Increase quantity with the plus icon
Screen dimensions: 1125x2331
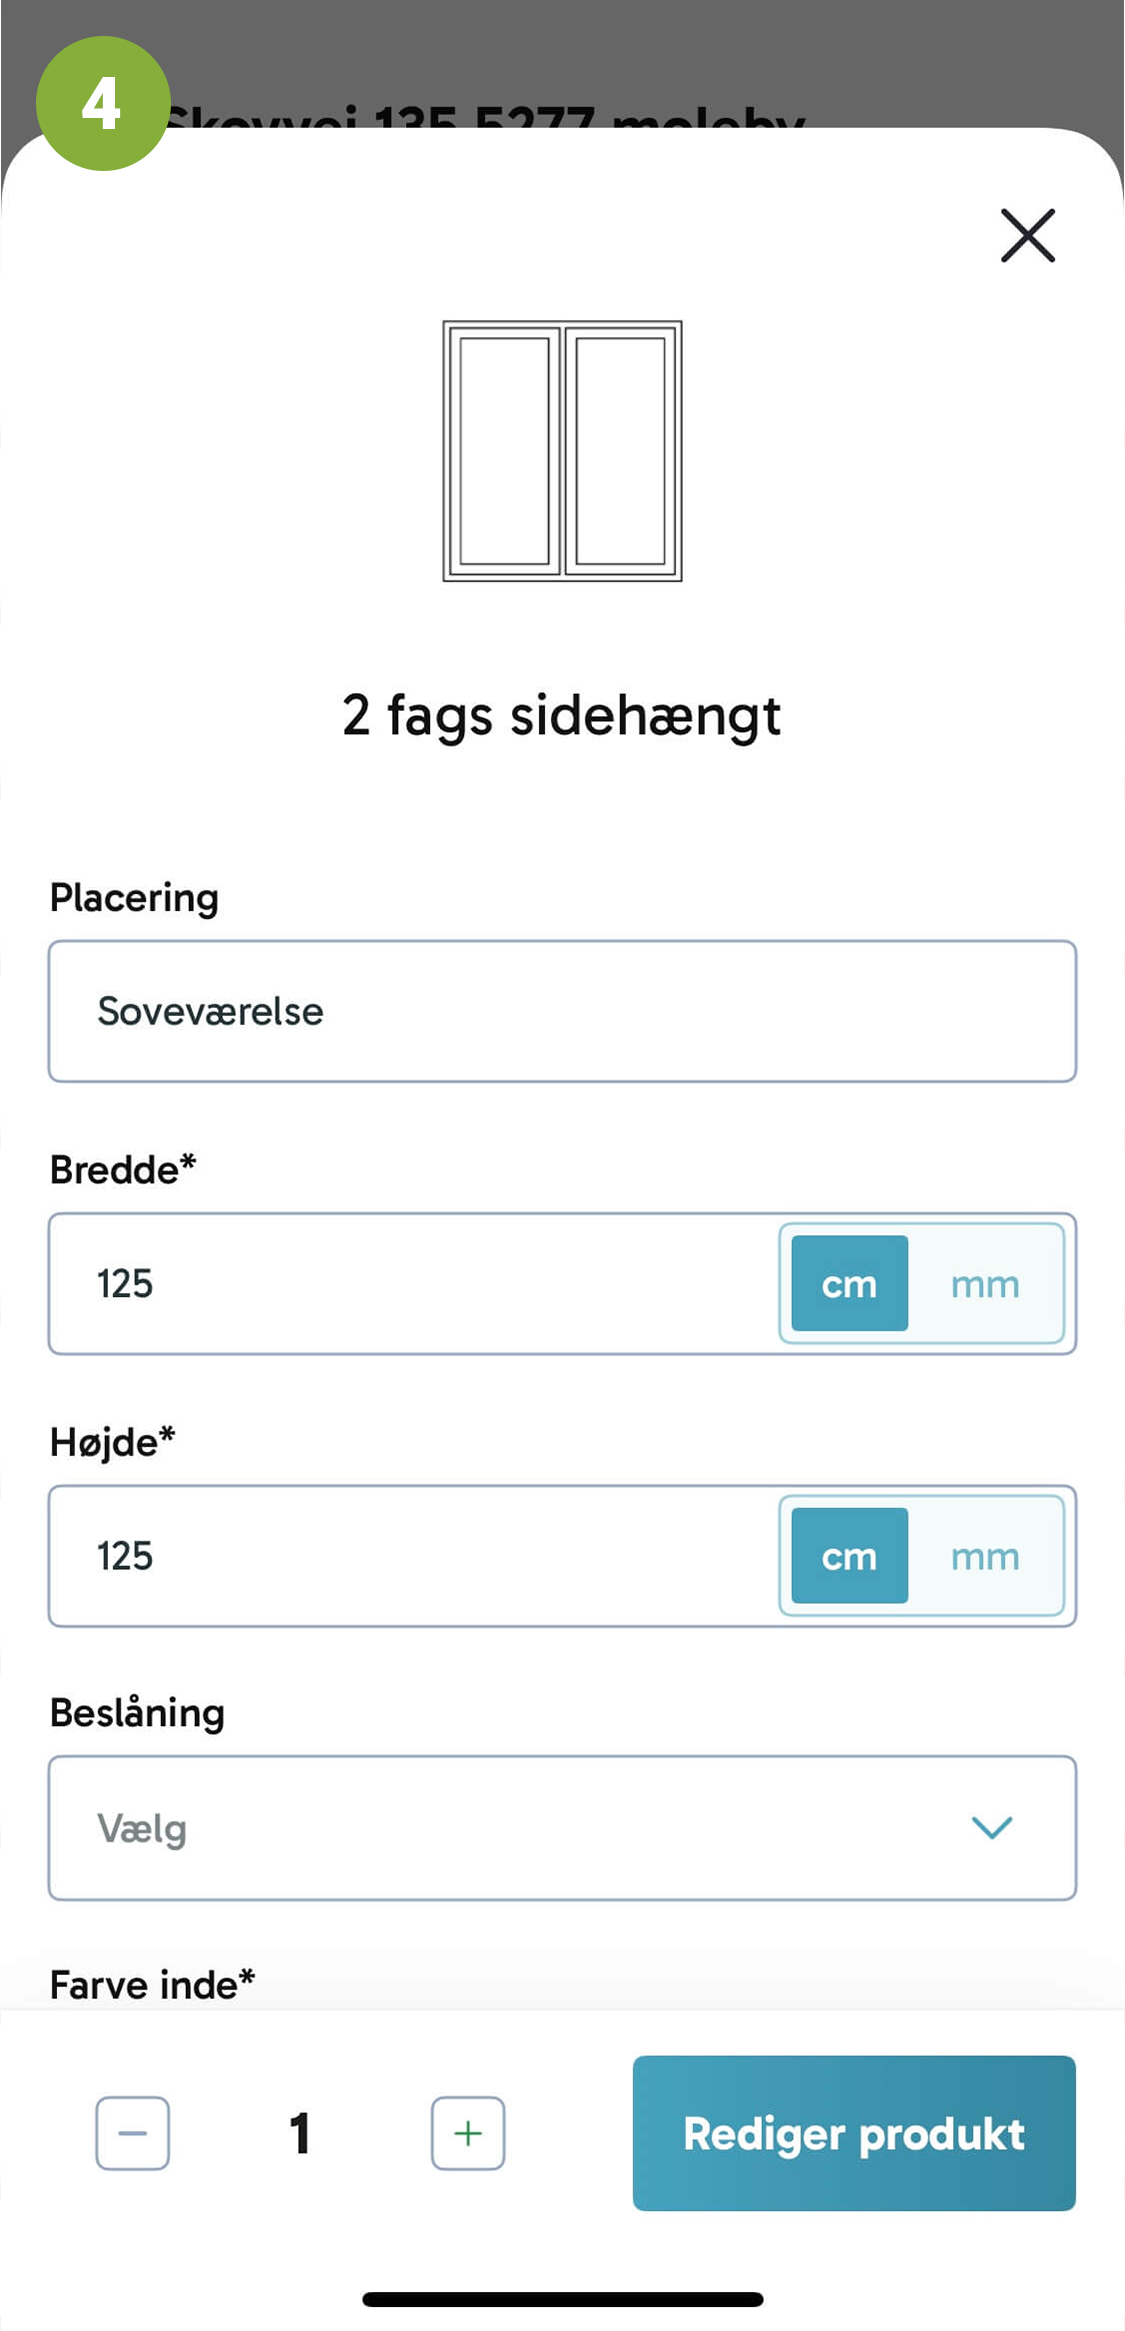click(468, 2133)
